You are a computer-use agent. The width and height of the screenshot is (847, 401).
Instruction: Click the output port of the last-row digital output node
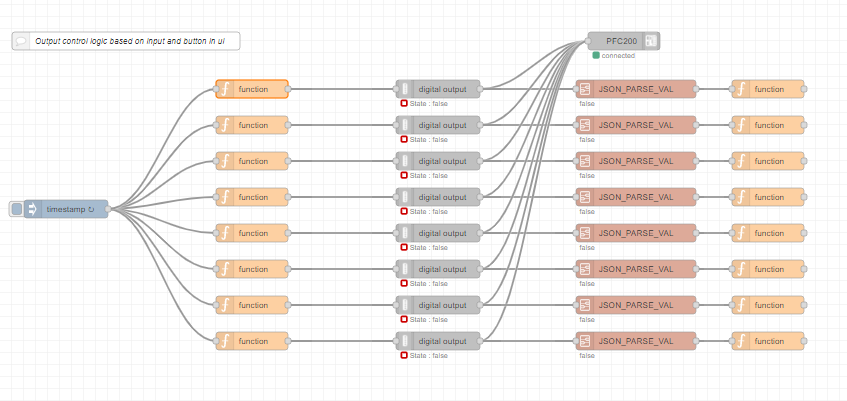pyautogui.click(x=480, y=341)
